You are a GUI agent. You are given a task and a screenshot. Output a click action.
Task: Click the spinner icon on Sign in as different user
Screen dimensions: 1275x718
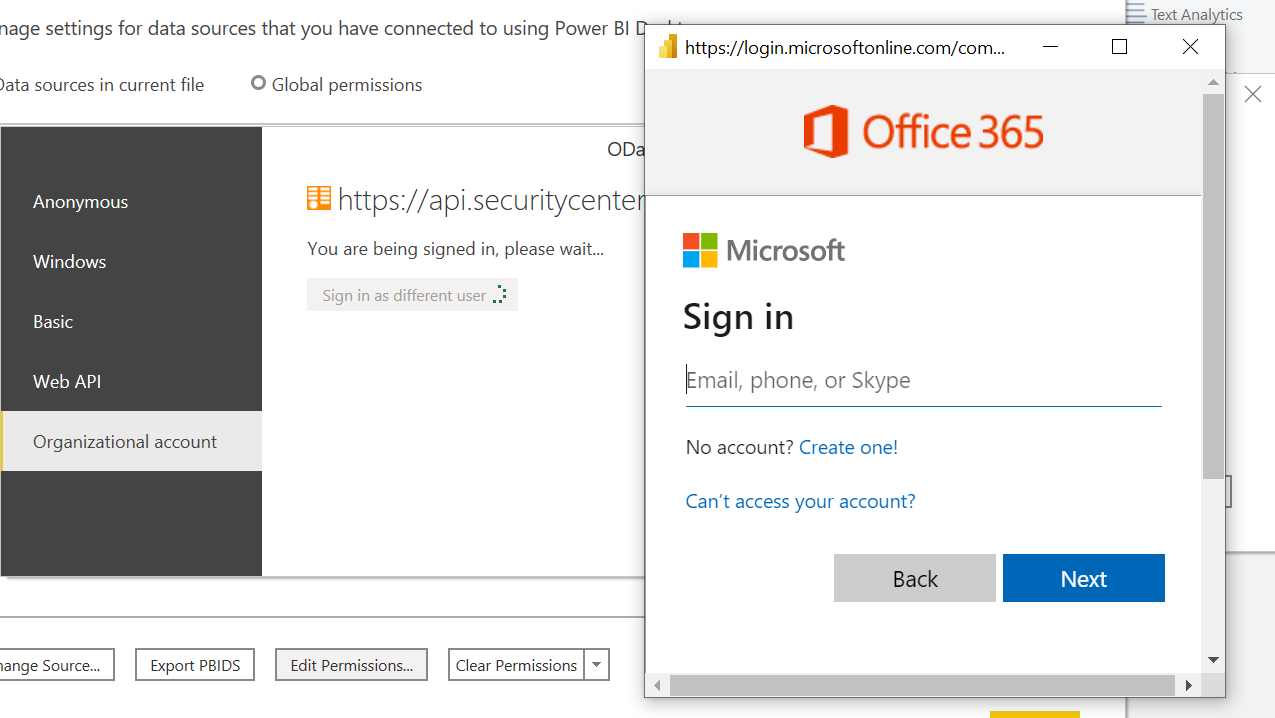point(501,294)
